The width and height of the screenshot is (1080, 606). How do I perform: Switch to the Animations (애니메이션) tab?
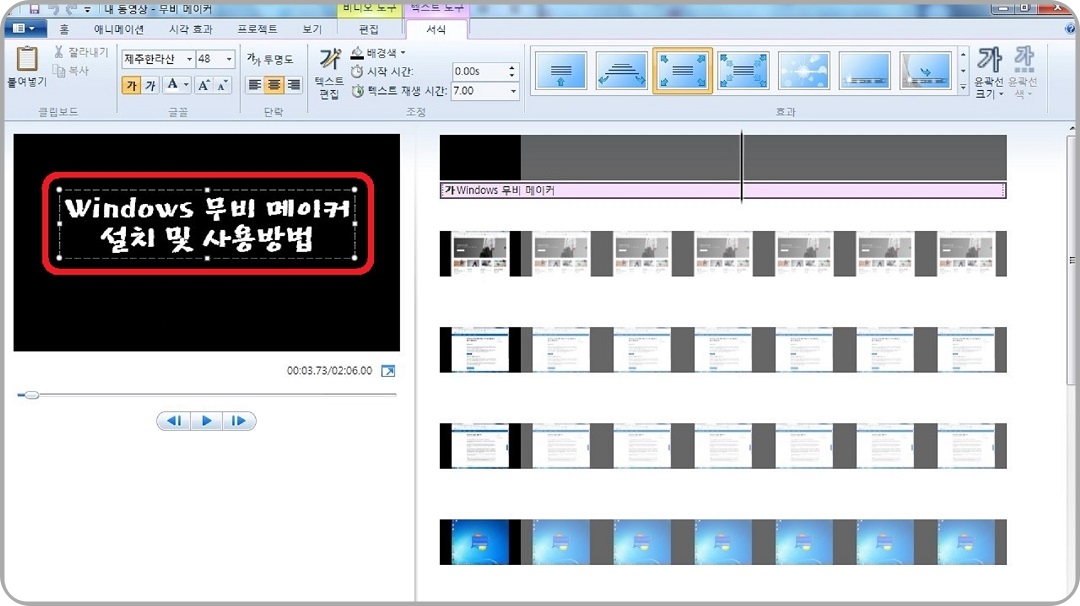[119, 29]
